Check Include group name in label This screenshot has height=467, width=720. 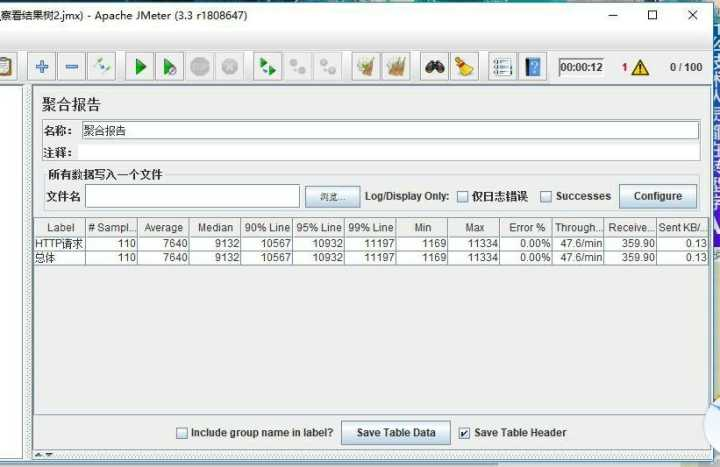pos(182,433)
